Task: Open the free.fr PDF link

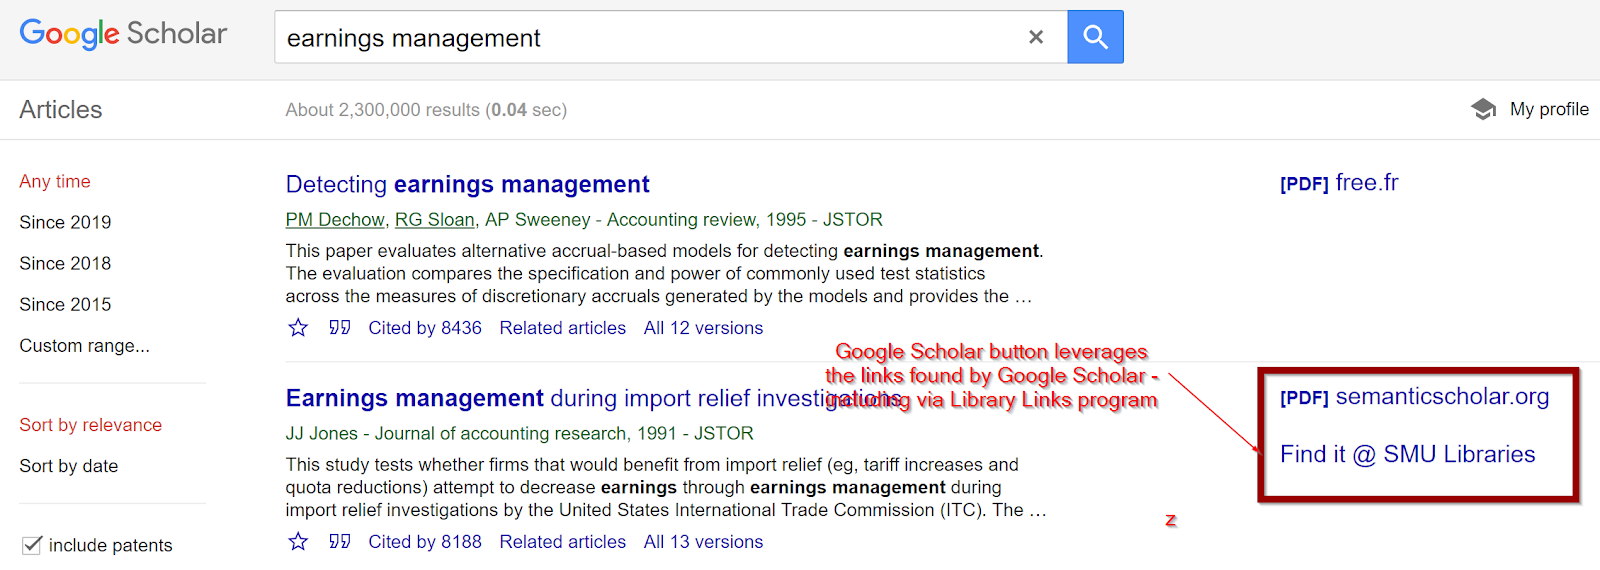Action: (1339, 183)
